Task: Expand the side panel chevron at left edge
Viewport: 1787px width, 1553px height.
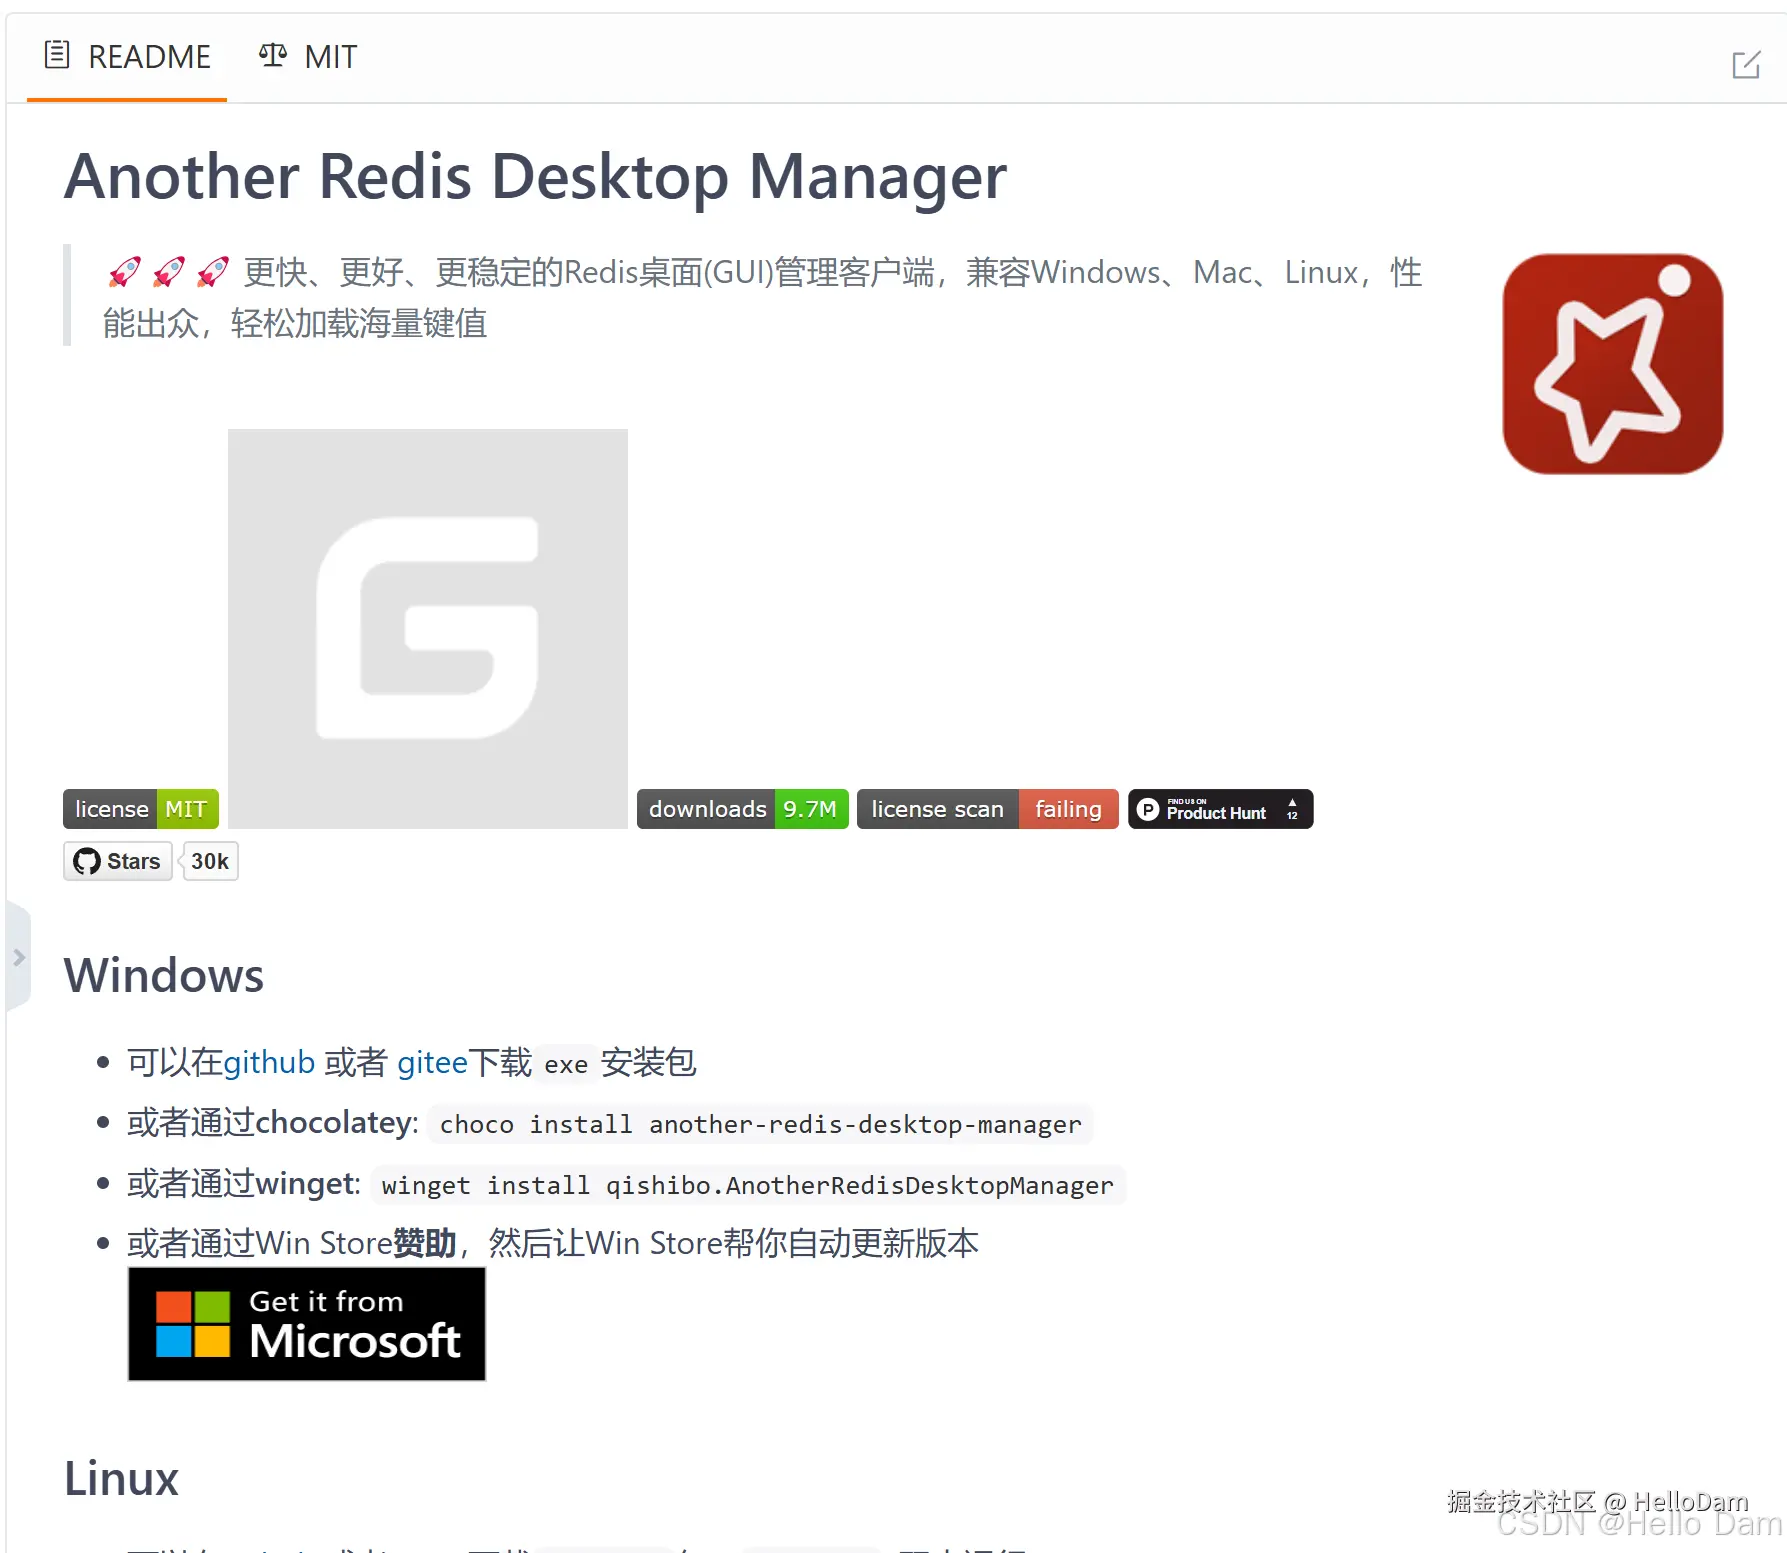Action: click(x=19, y=957)
